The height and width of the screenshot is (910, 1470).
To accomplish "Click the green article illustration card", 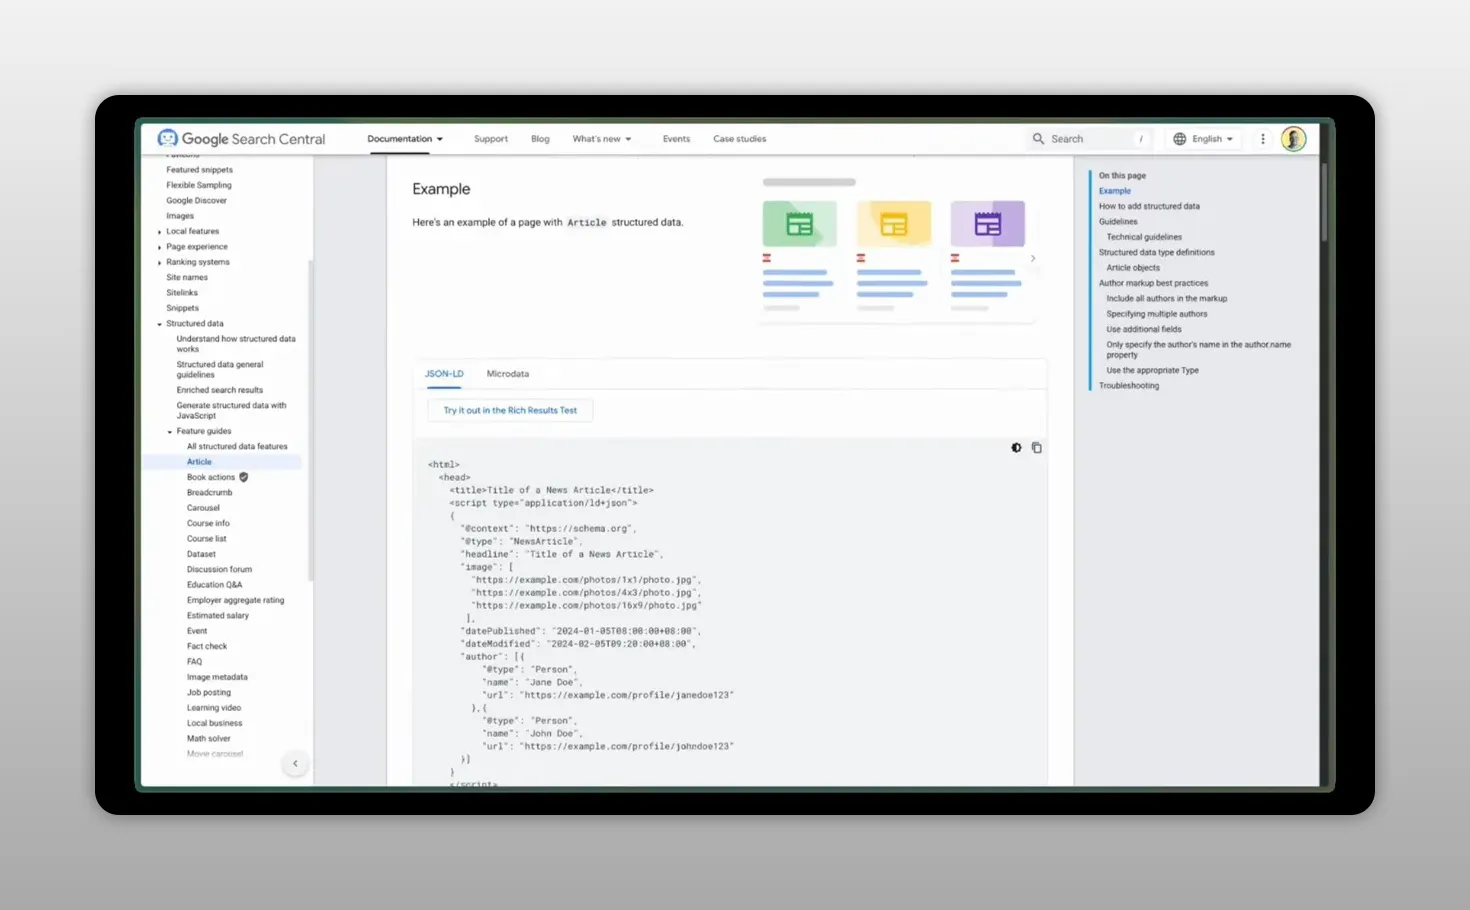I will coord(800,224).
